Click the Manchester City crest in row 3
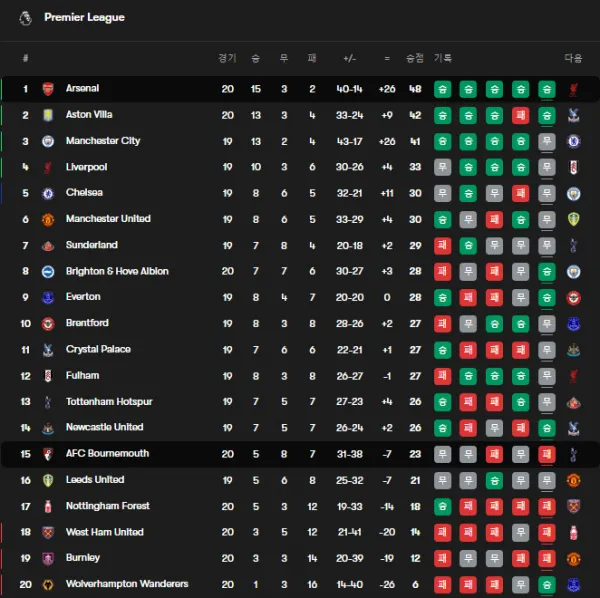 47,141
